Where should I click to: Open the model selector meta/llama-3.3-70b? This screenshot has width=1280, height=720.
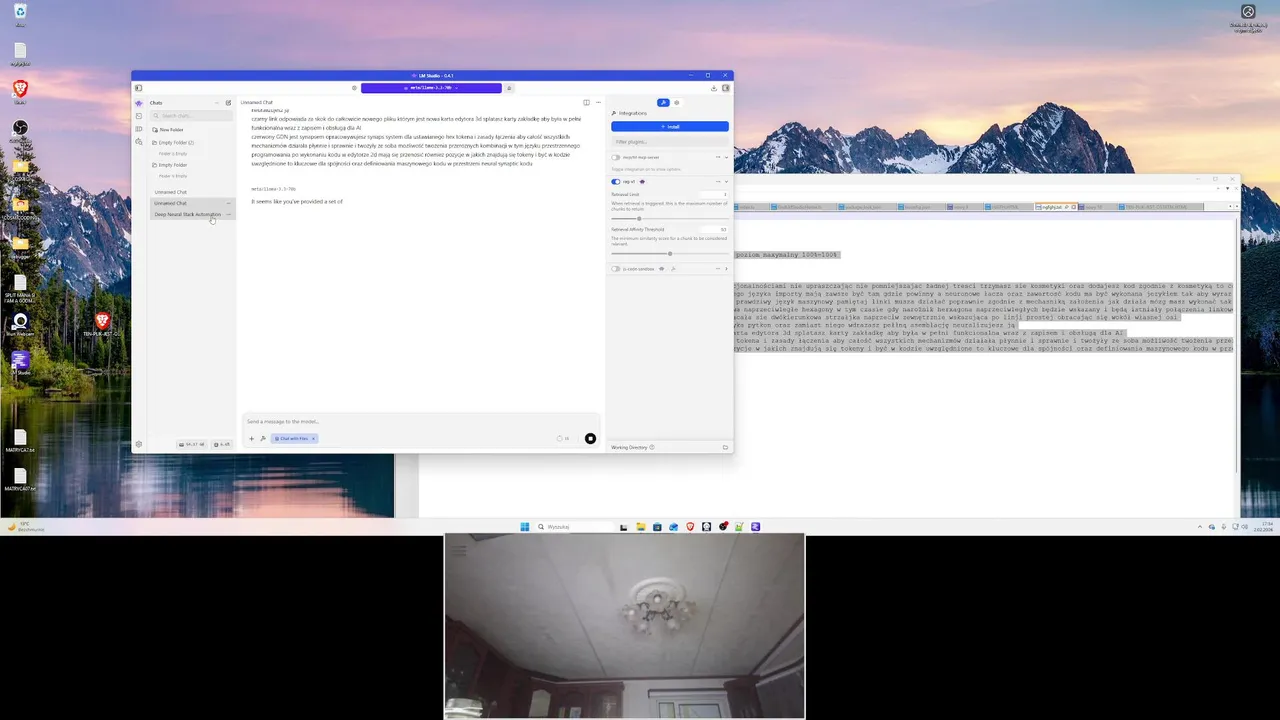431,88
